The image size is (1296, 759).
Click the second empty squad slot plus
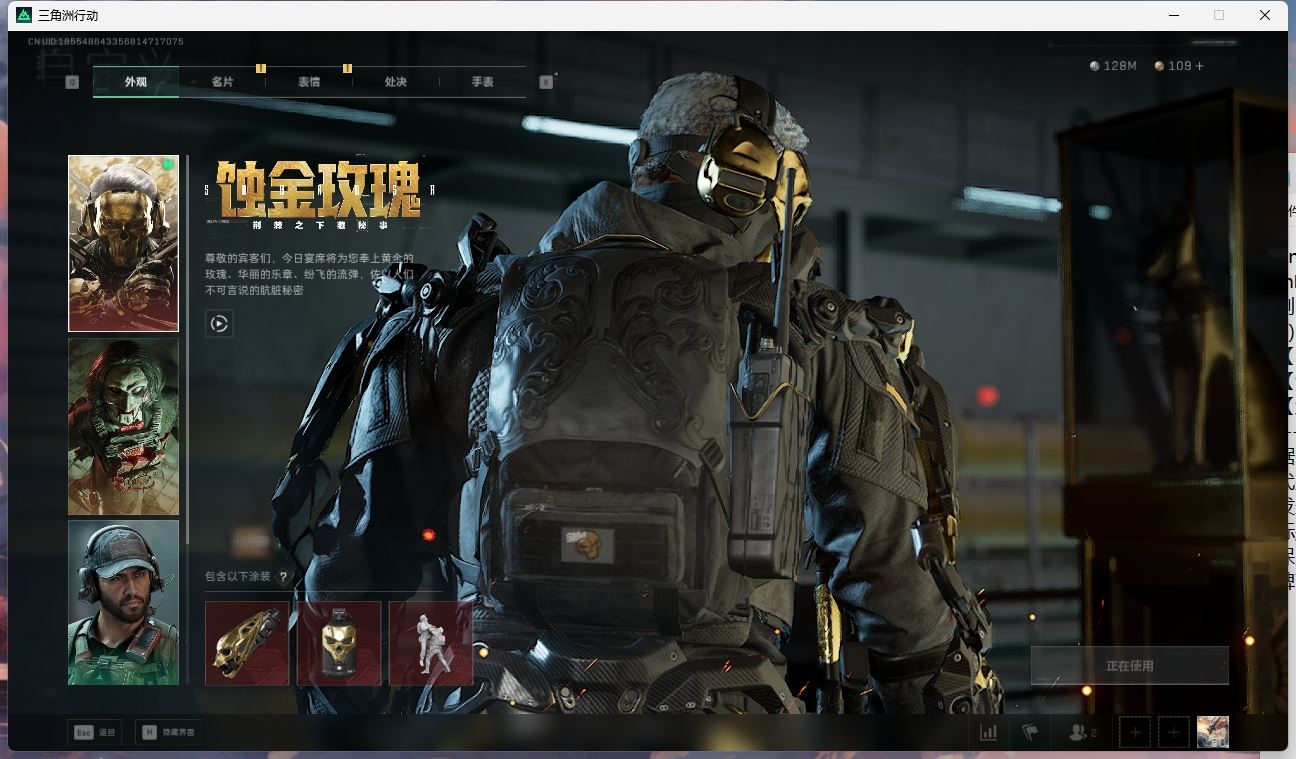pos(1174,732)
